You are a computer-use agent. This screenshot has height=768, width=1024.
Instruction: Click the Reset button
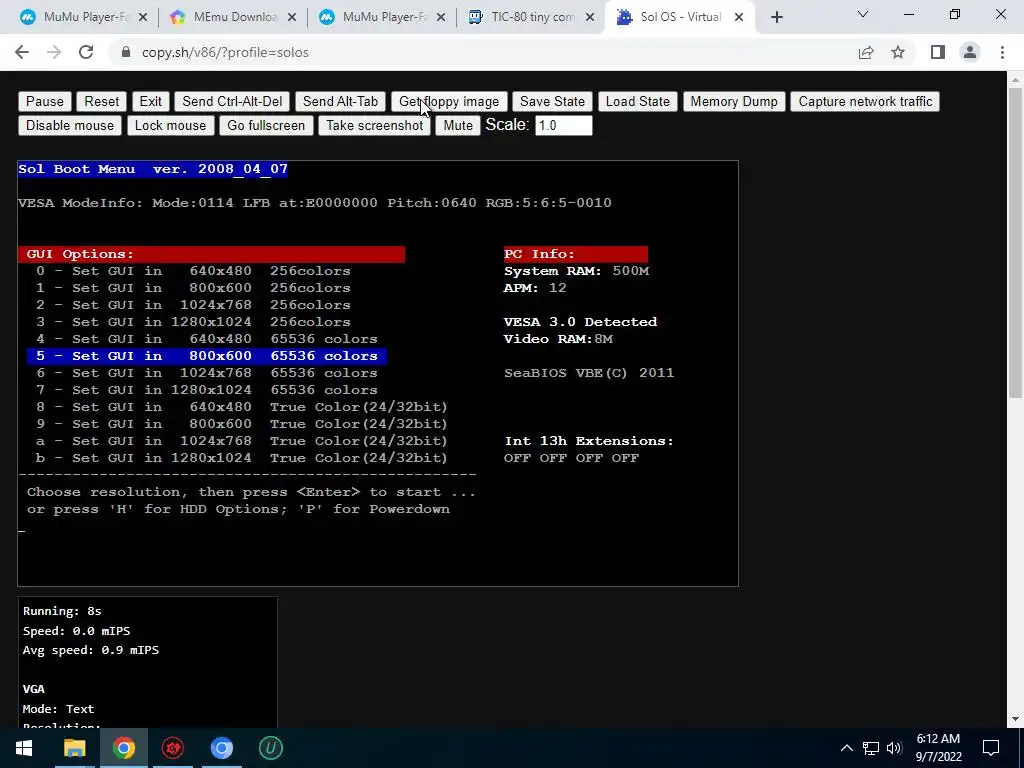101,101
